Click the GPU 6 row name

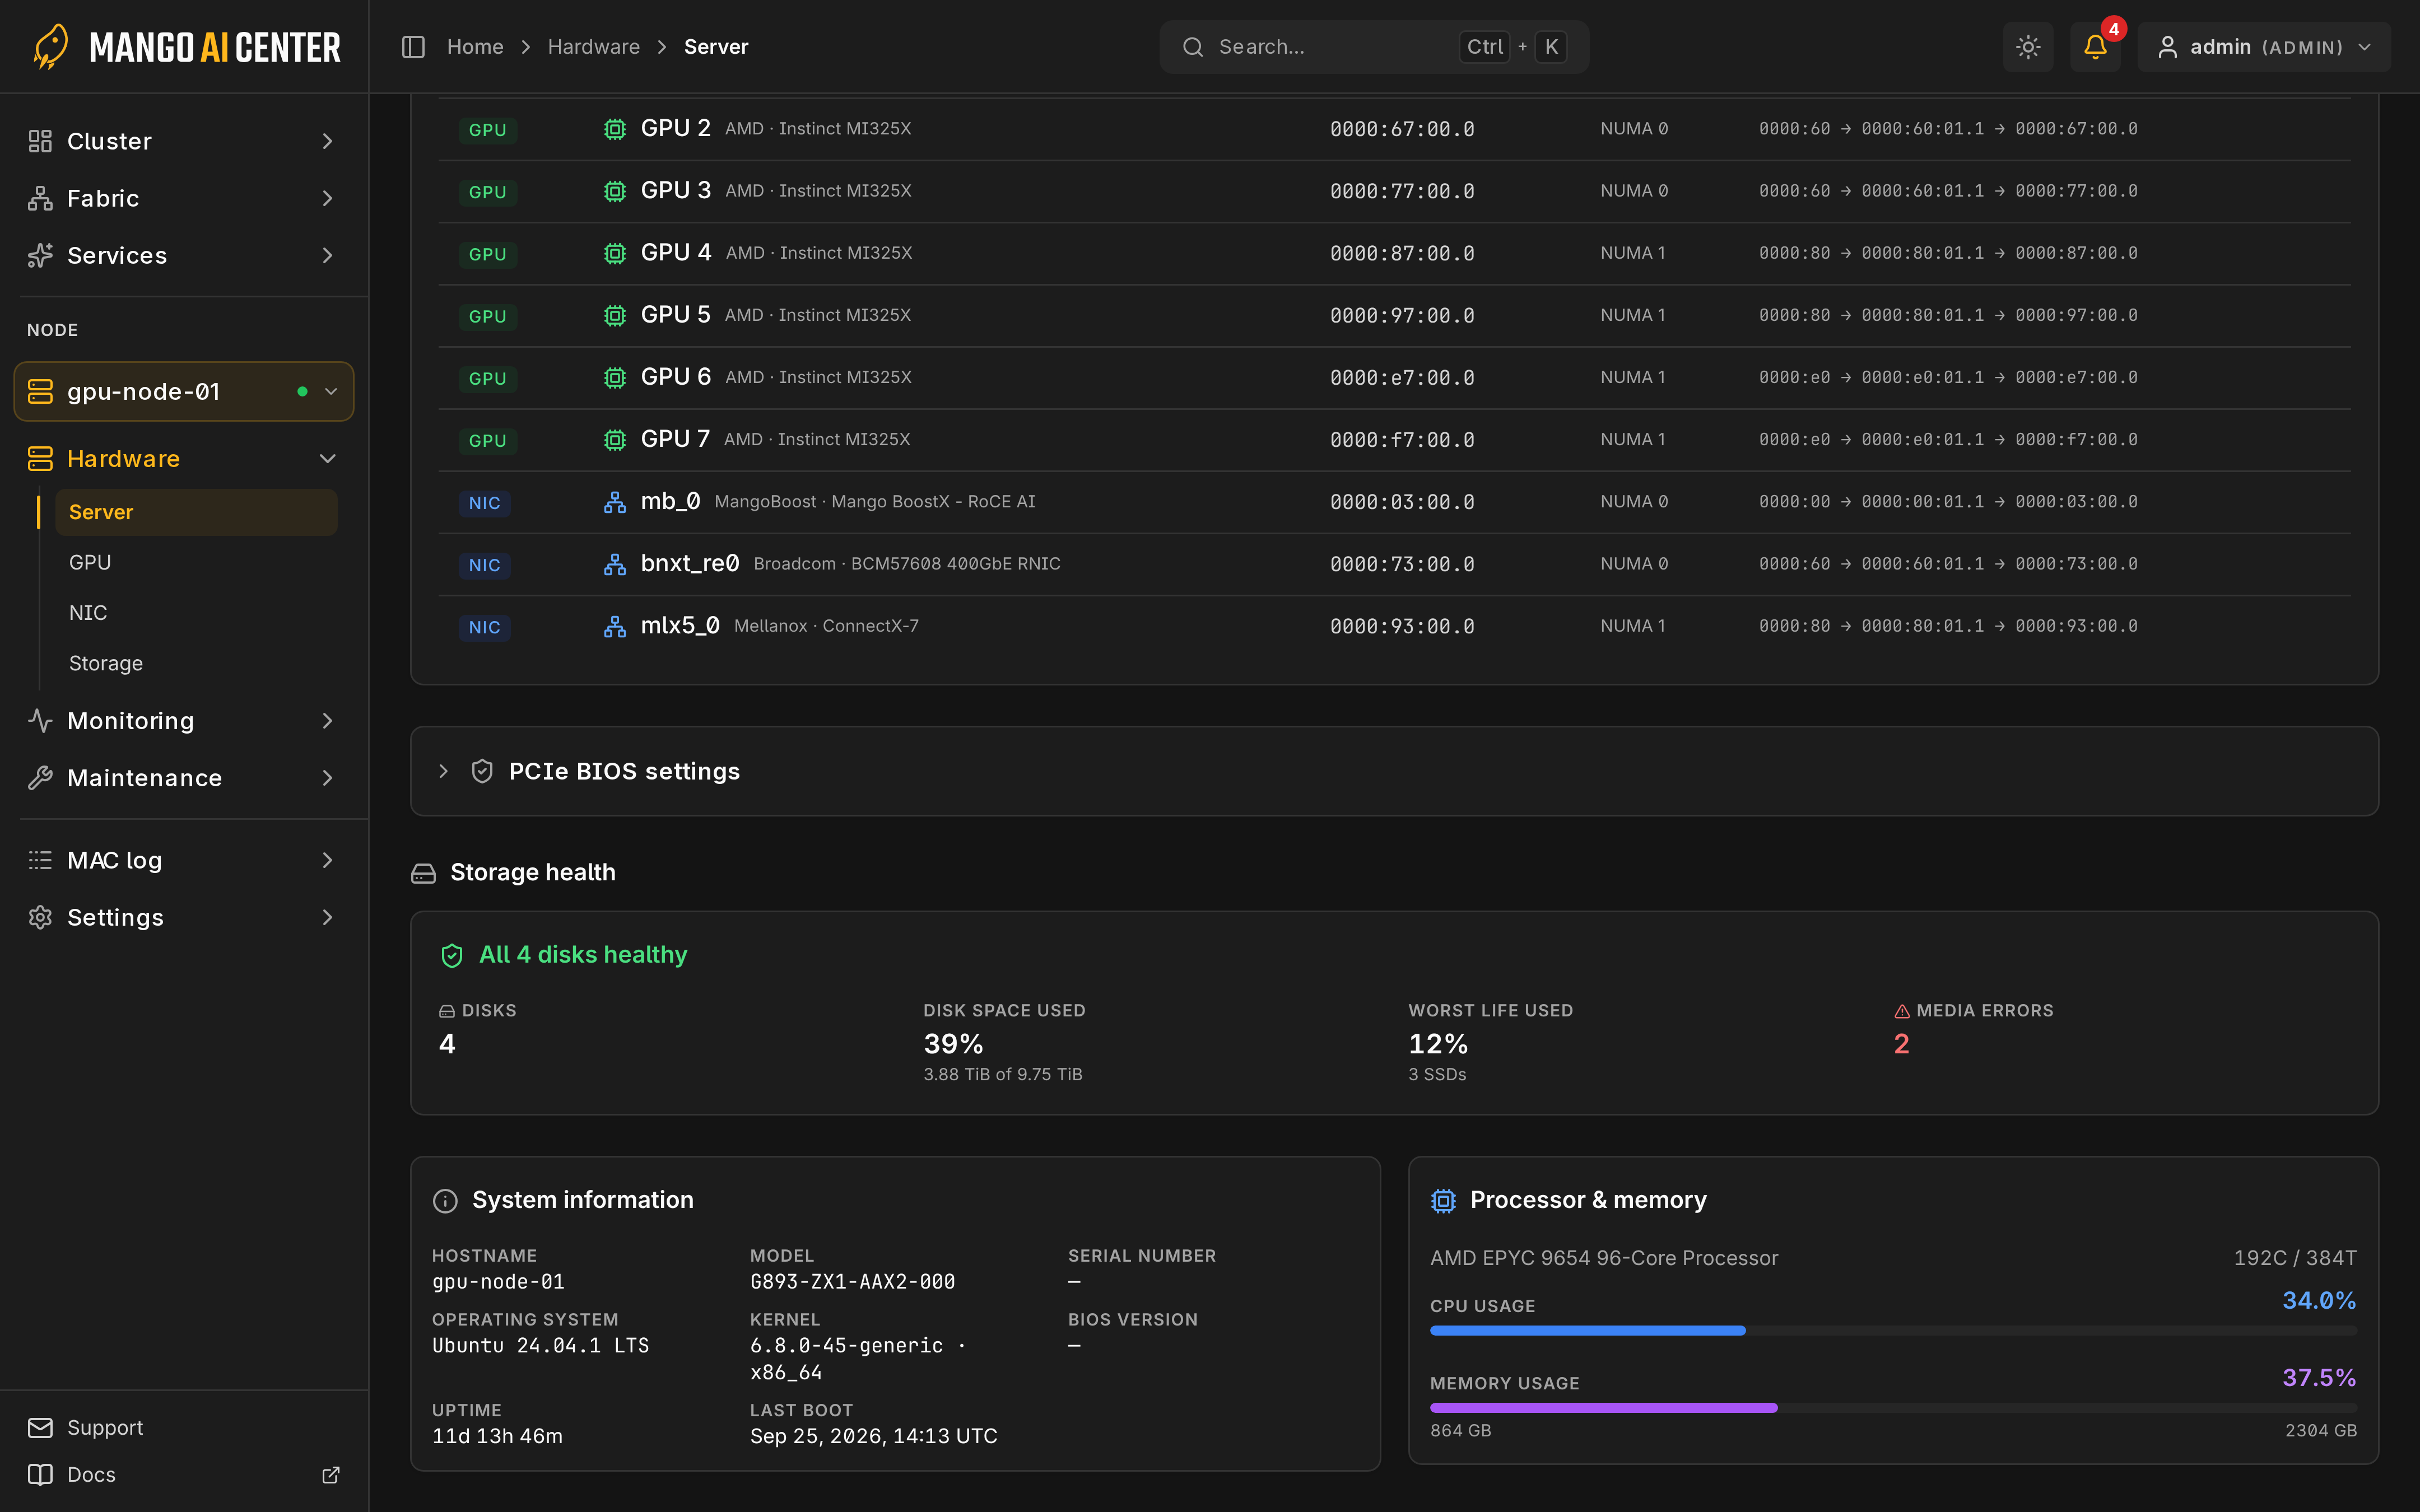676,377
